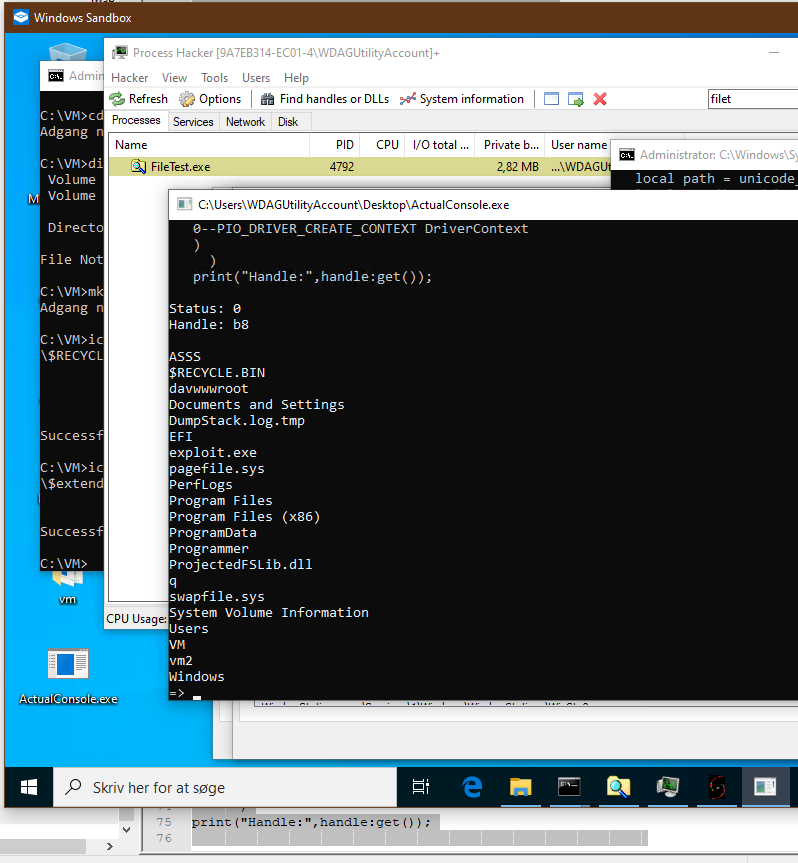Open File Explorer from the taskbar
Image resolution: width=798 pixels, height=863 pixels.
coord(520,788)
